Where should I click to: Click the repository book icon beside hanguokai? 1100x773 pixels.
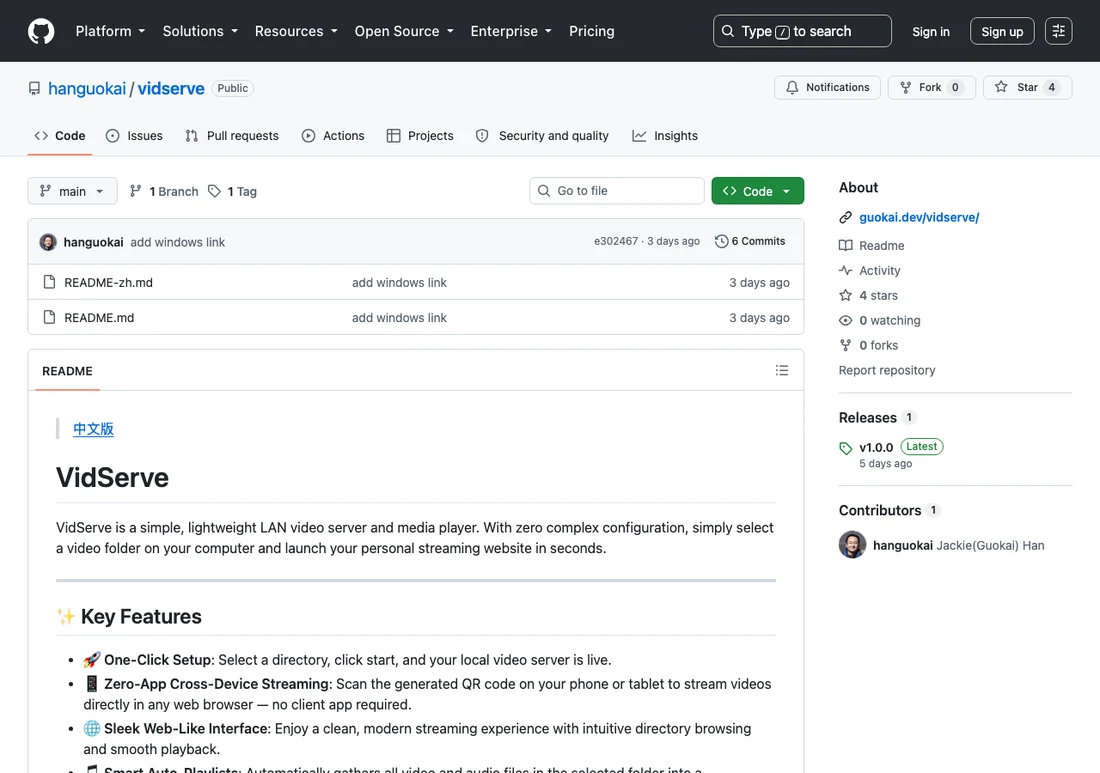(34, 88)
